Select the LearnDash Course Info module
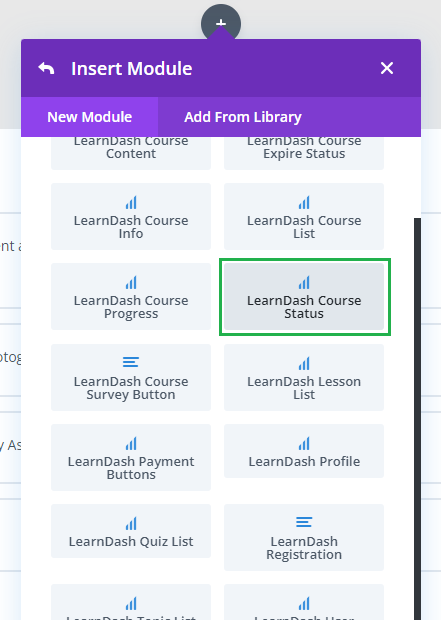 point(131,216)
